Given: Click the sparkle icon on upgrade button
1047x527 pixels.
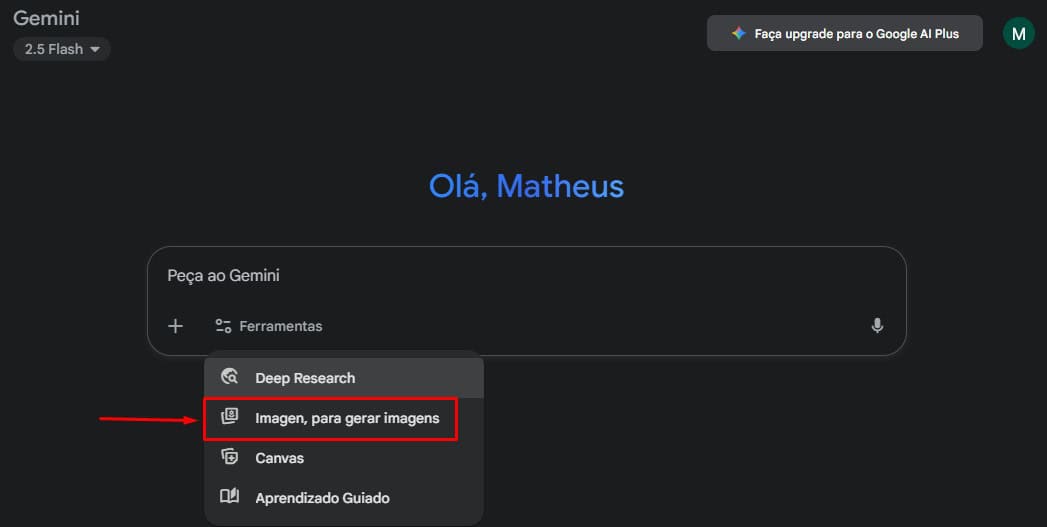Looking at the screenshot, I should tap(738, 34).
